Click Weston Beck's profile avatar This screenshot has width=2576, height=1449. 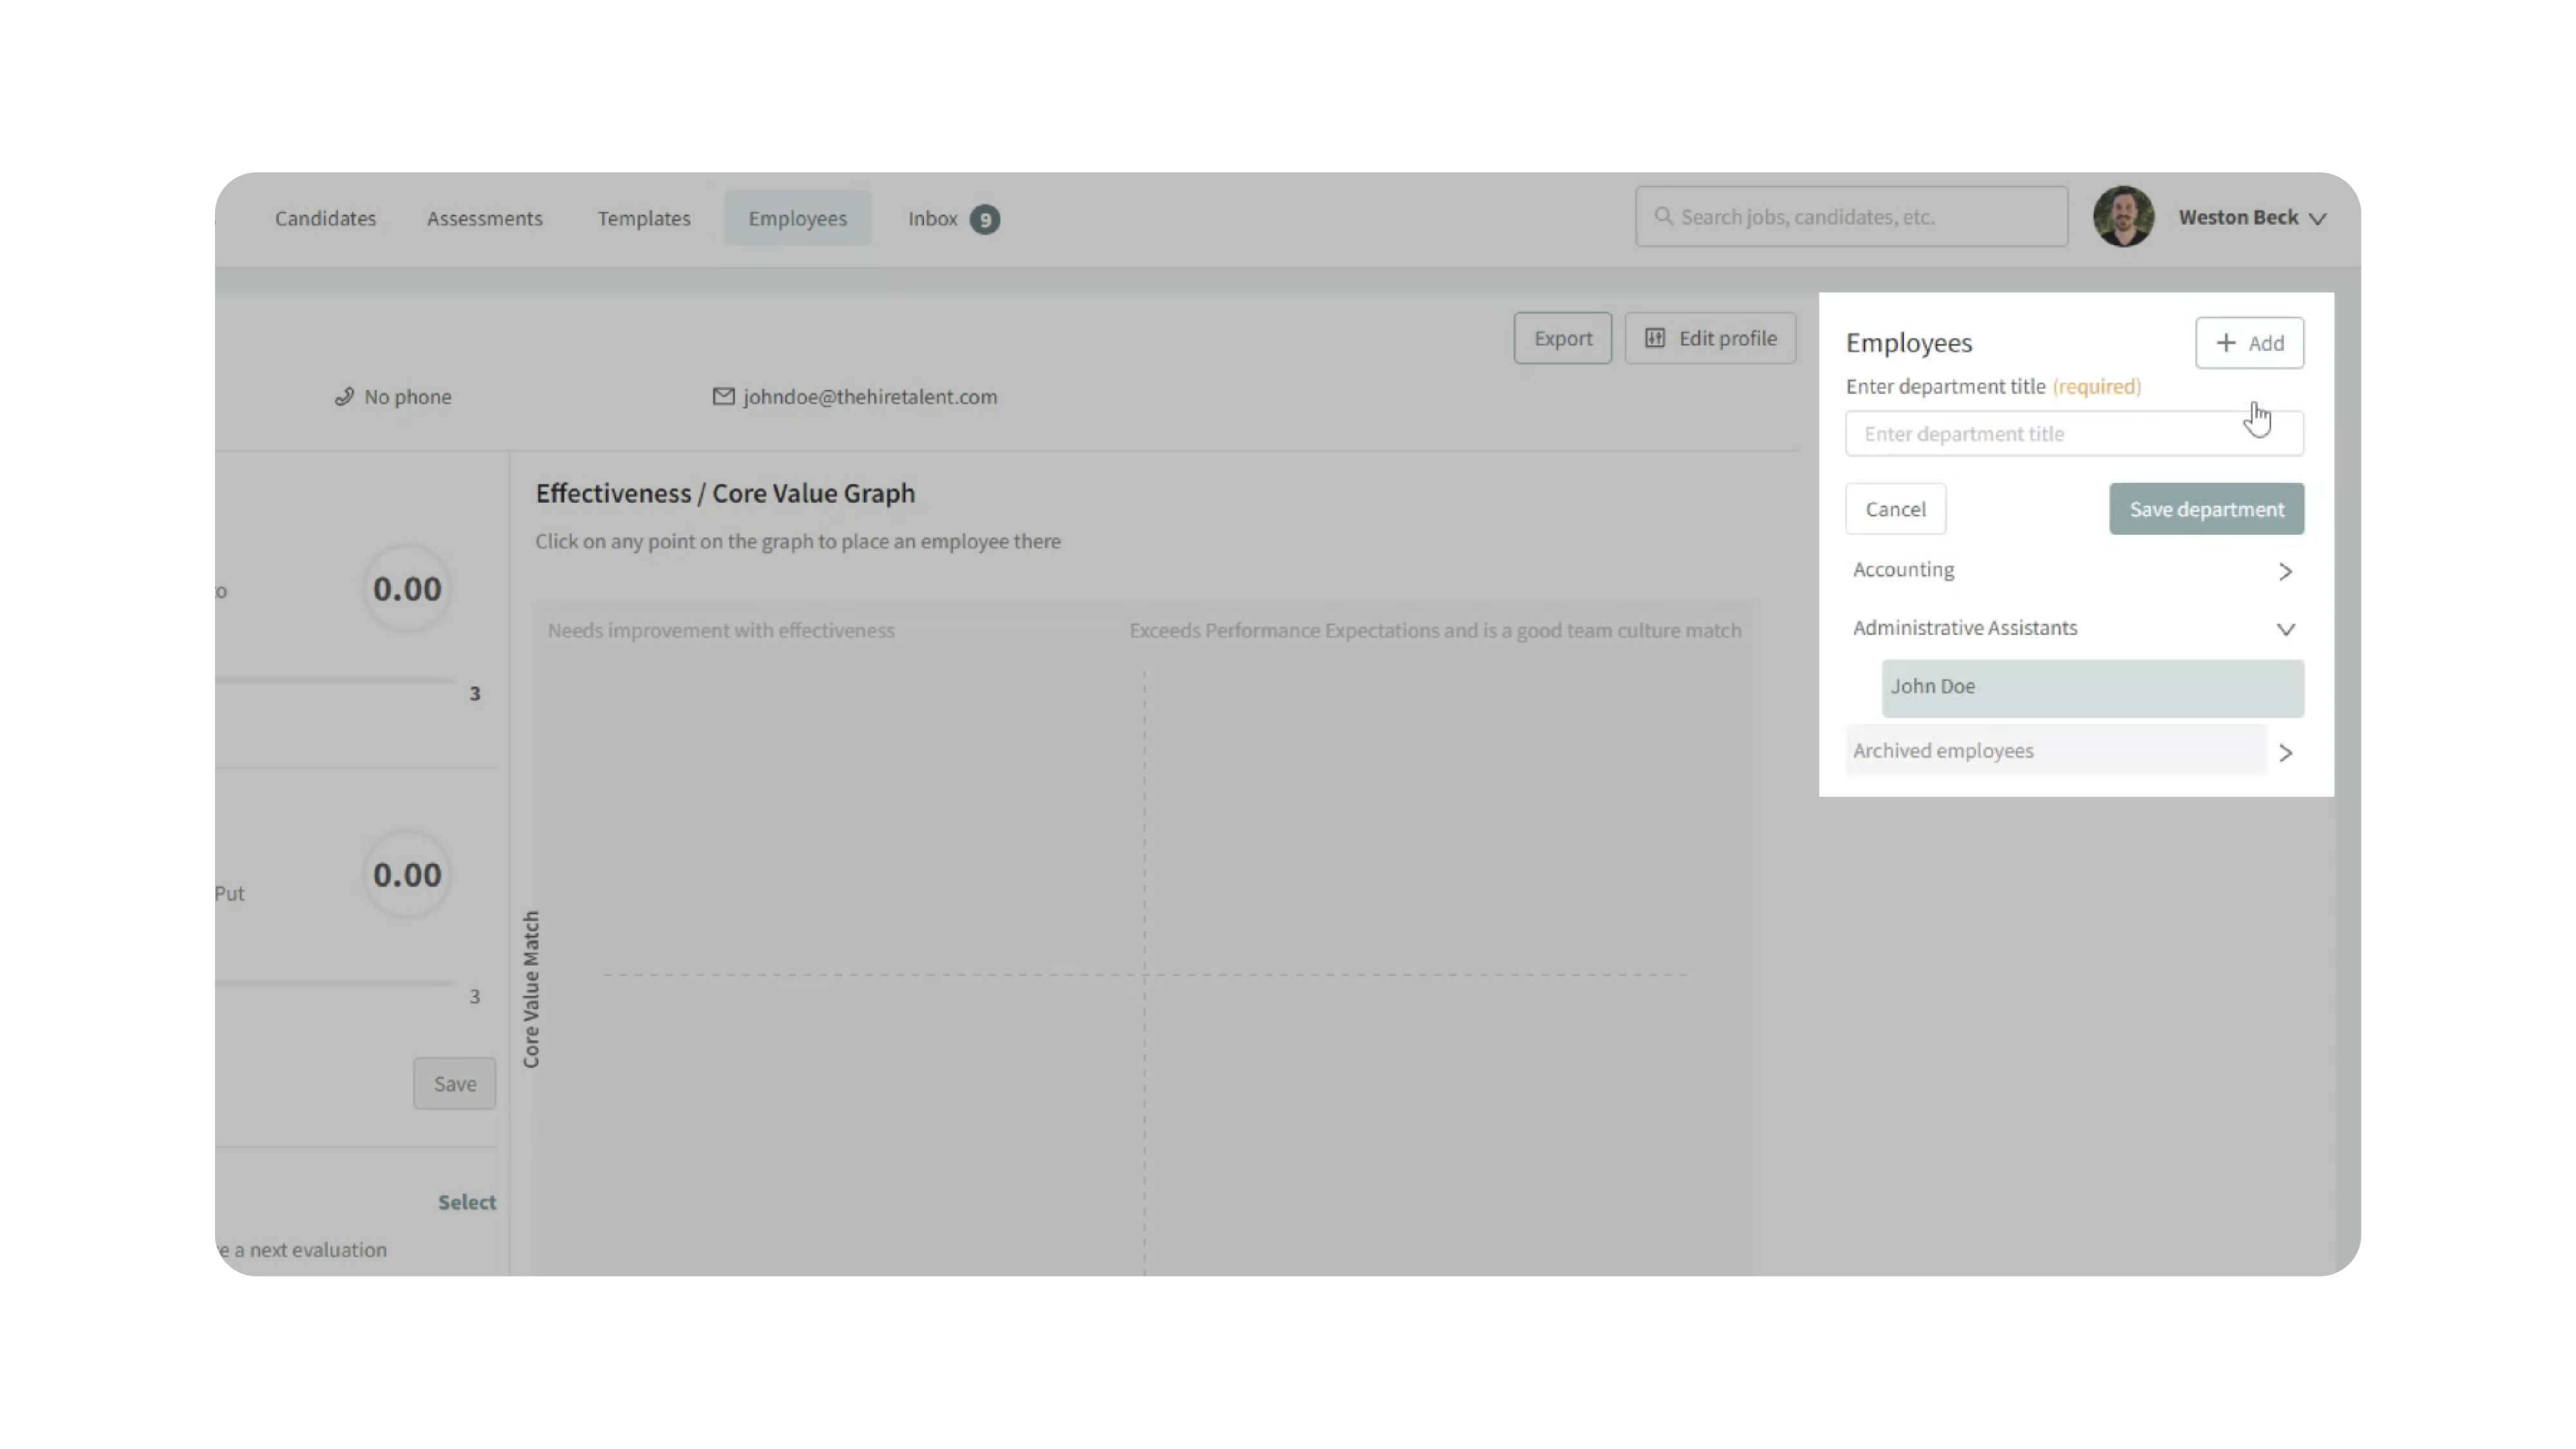(2122, 216)
